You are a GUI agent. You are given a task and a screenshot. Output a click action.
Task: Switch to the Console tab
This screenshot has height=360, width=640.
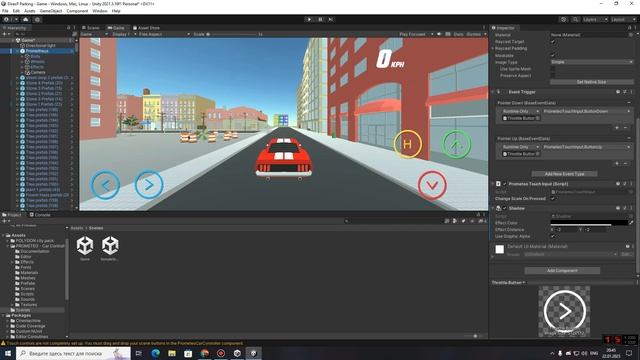[40, 215]
